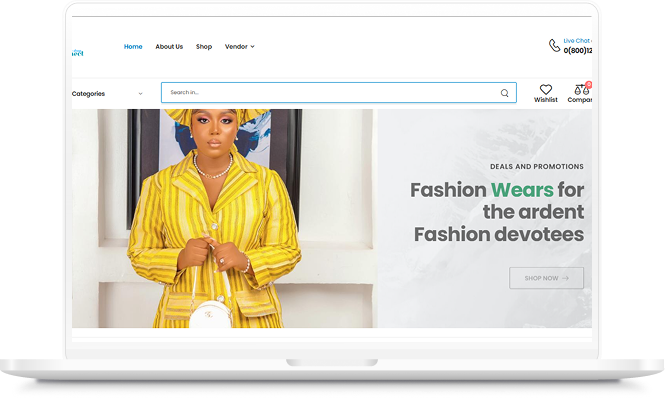Open the Categories dropdown arrow
Image resolution: width=665 pixels, height=401 pixels.
pyautogui.click(x=140, y=94)
